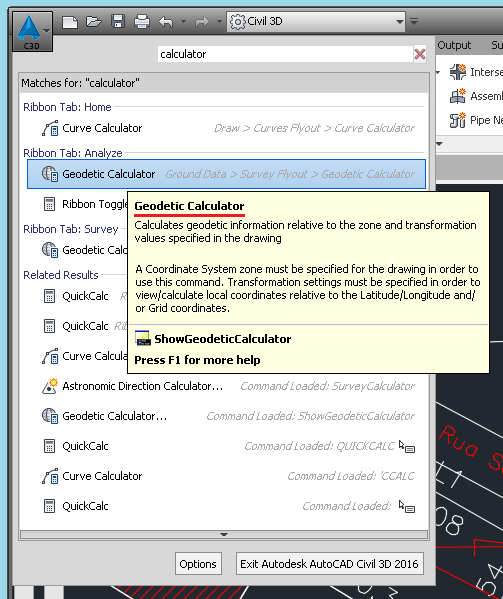Viewport: 503px width, 599px height.
Task: Select Curve Calculator with Command Loaded: 'CCALC
Action: tap(226, 476)
